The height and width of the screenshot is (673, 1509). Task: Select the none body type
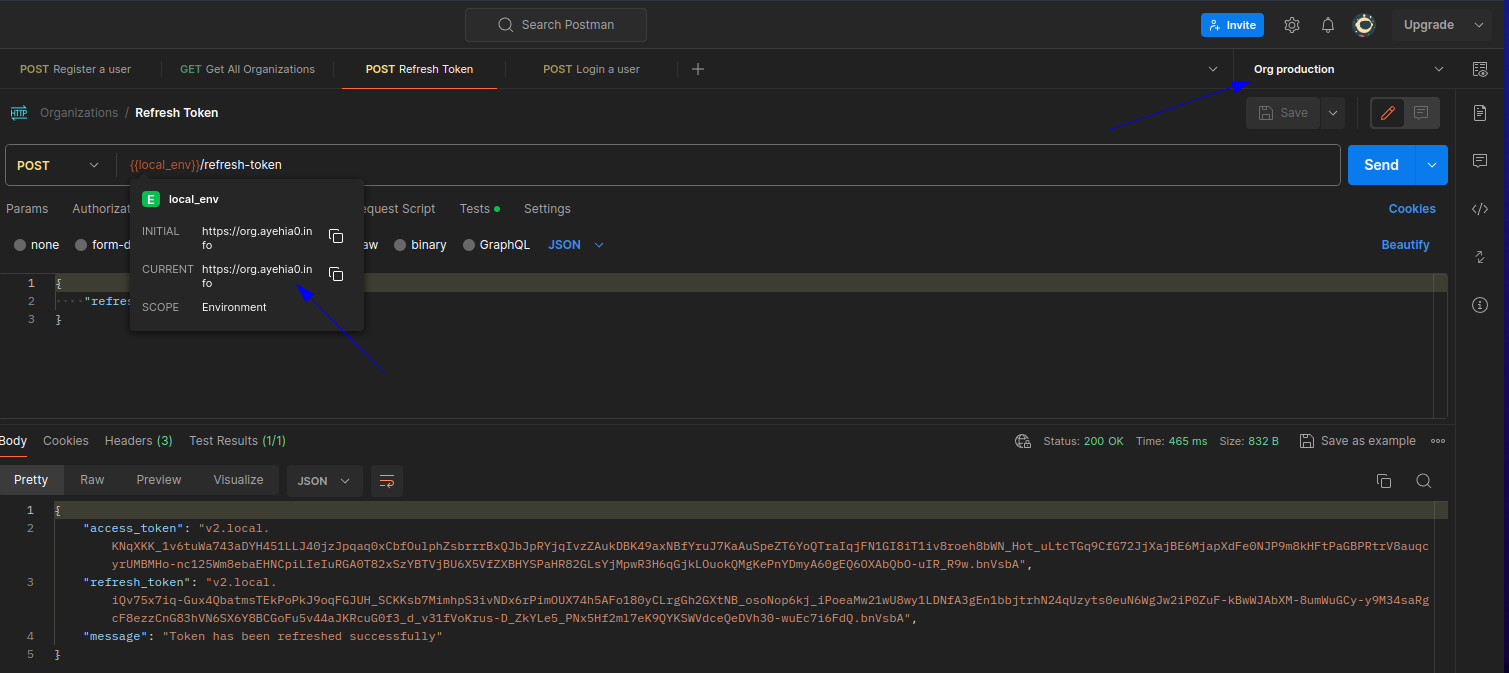36,245
